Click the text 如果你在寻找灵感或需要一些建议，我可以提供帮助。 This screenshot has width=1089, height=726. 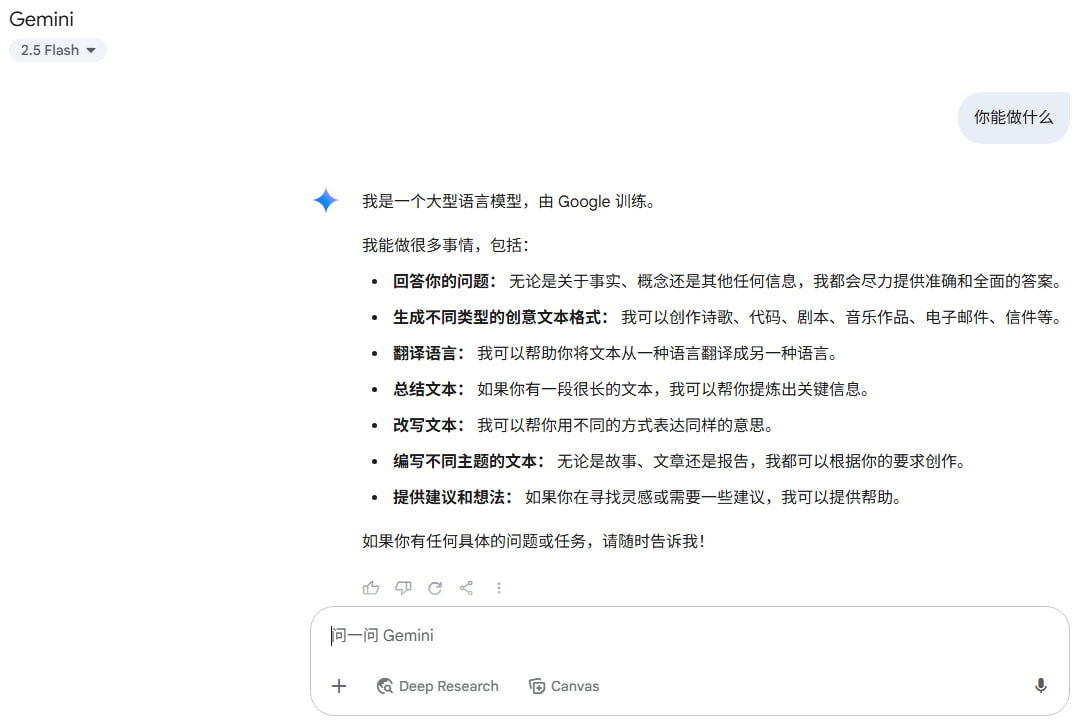[713, 497]
